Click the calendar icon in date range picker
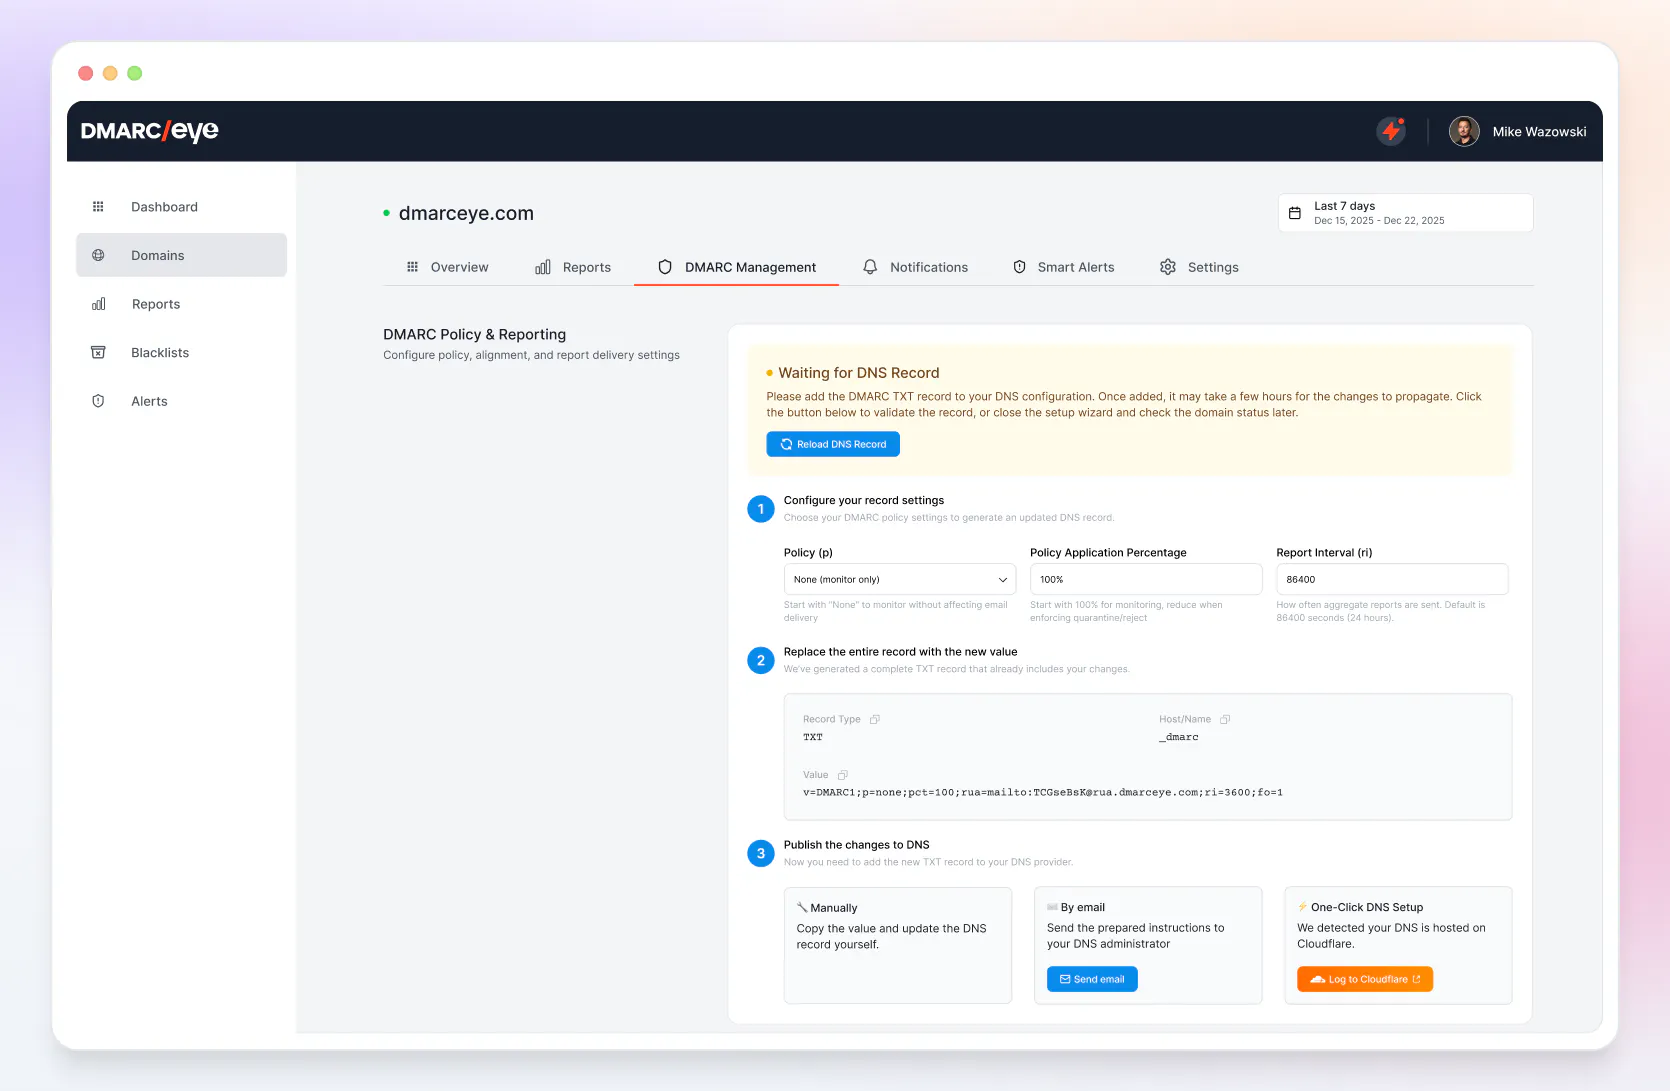Screen dimensions: 1670x1091 [x=1294, y=213]
